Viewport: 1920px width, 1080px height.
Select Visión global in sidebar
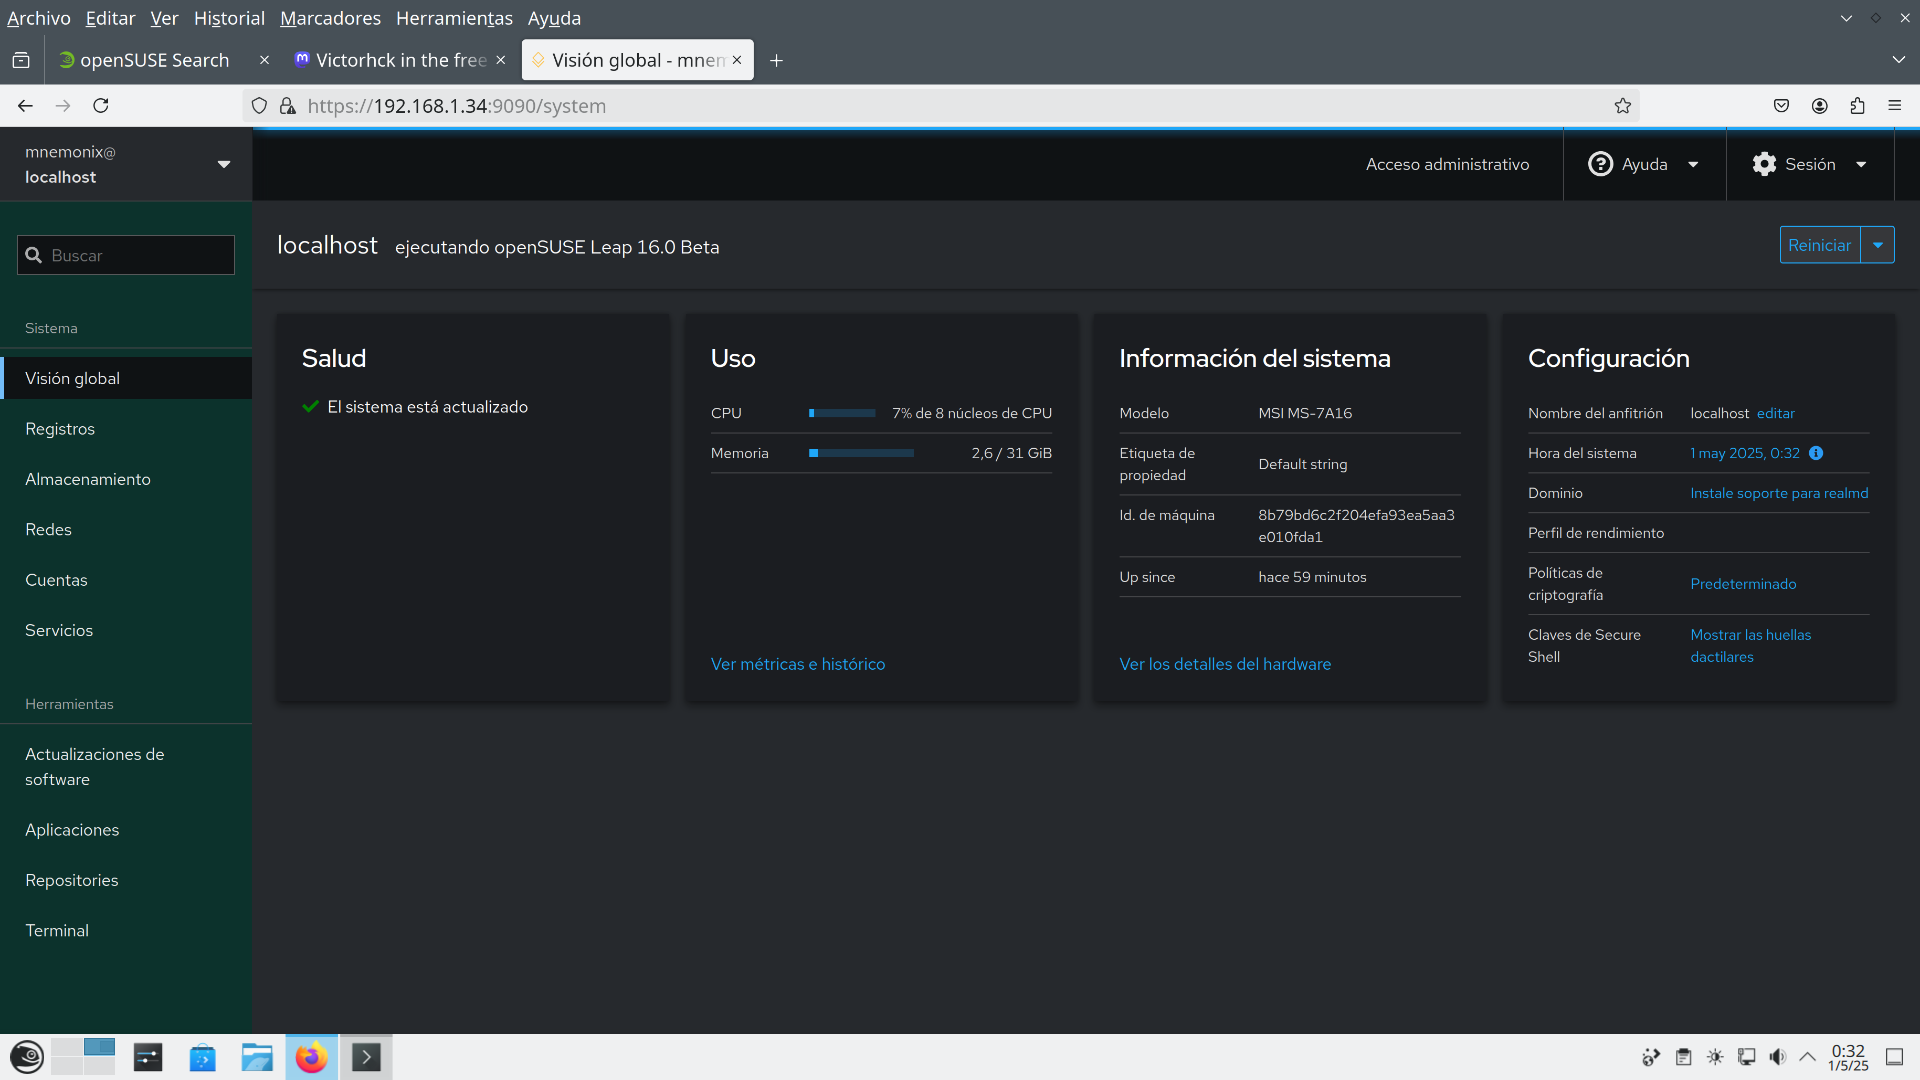(x=126, y=378)
